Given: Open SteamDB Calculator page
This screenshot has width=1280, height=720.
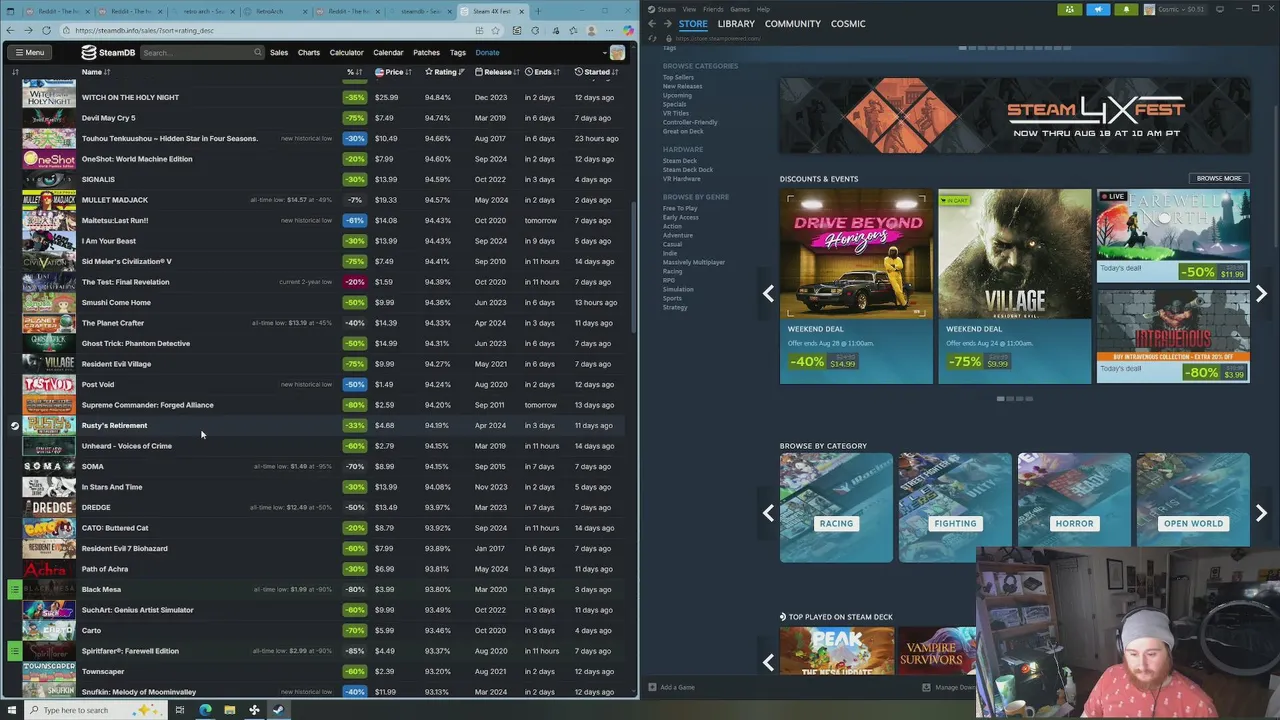Looking at the screenshot, I should 347,52.
